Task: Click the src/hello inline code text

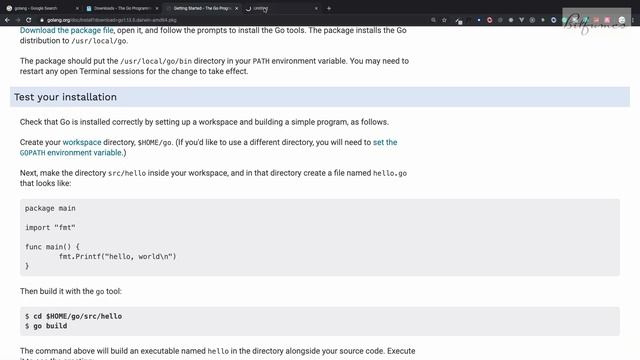Action: tap(127, 173)
